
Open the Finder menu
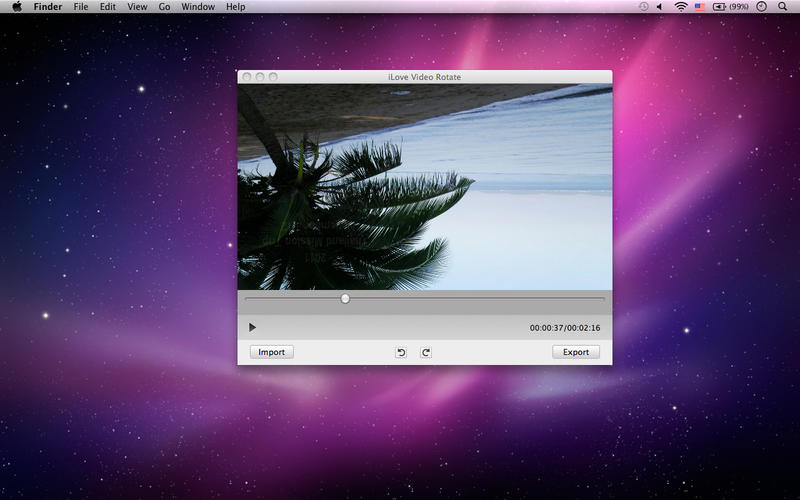pyautogui.click(x=48, y=7)
